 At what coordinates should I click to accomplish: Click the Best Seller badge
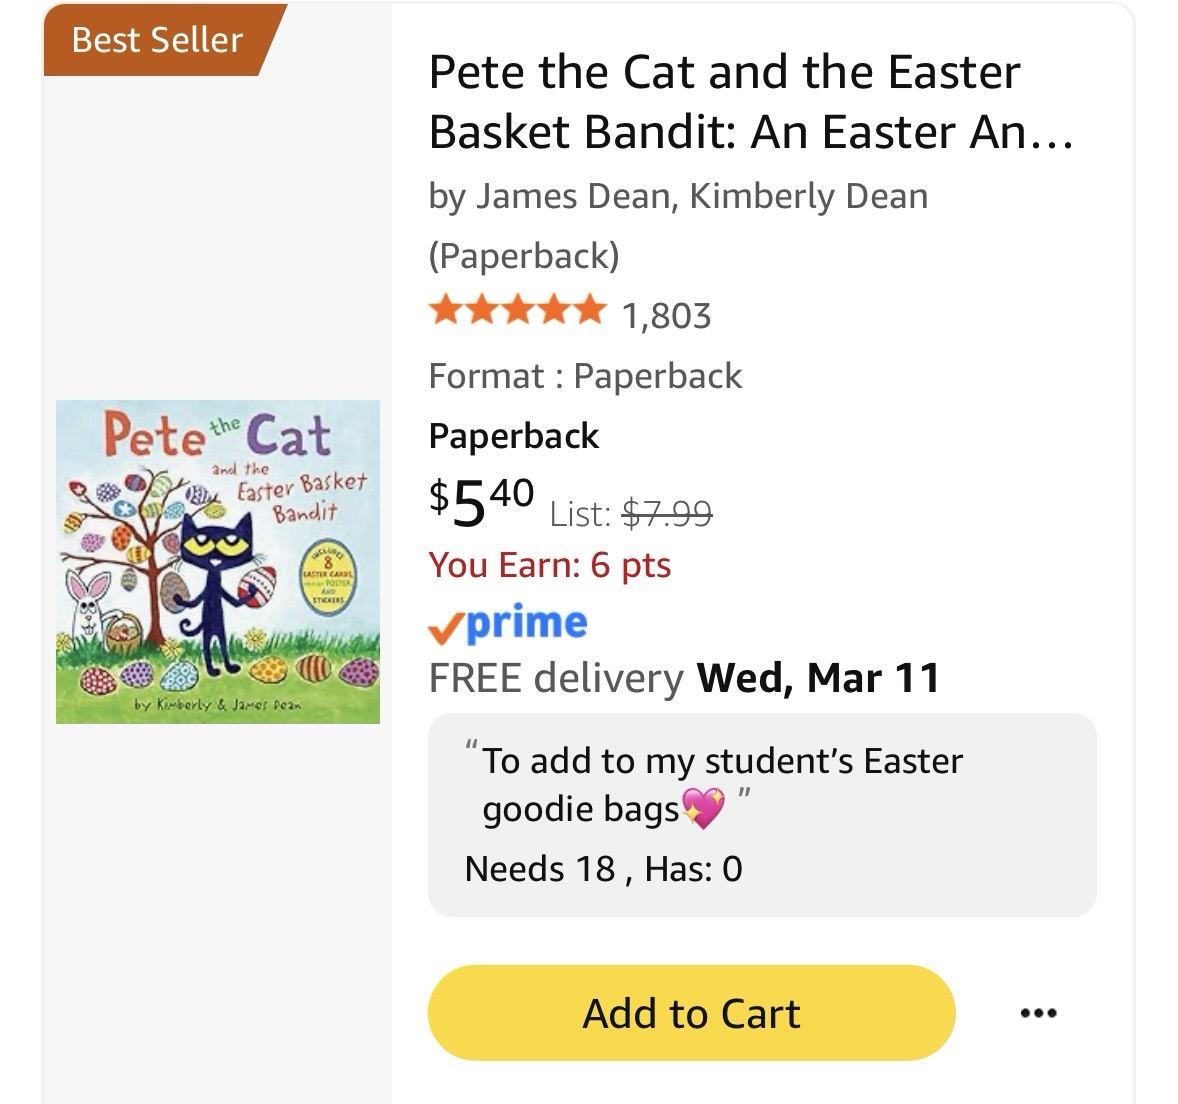pyautogui.click(x=158, y=40)
